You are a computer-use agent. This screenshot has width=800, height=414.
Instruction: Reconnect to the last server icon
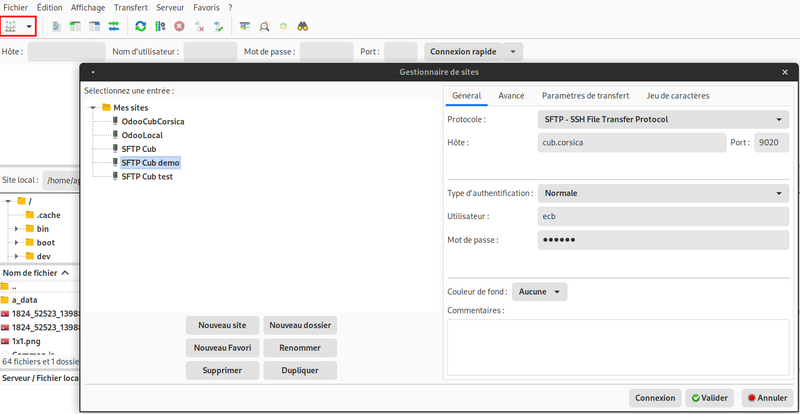(218, 27)
